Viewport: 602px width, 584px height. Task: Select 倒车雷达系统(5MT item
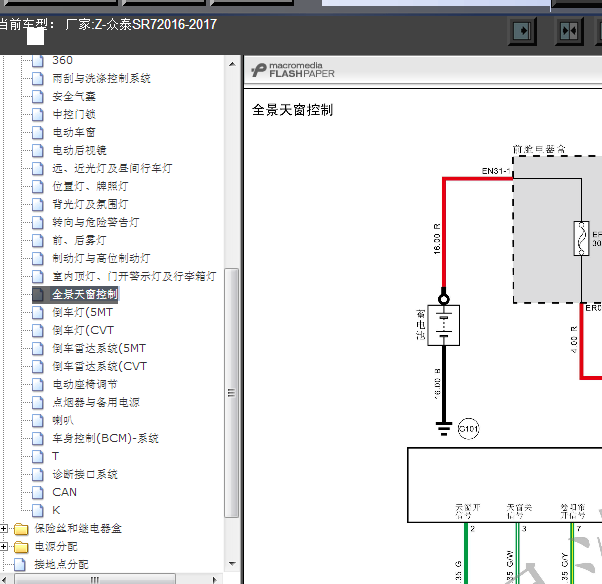(99, 348)
